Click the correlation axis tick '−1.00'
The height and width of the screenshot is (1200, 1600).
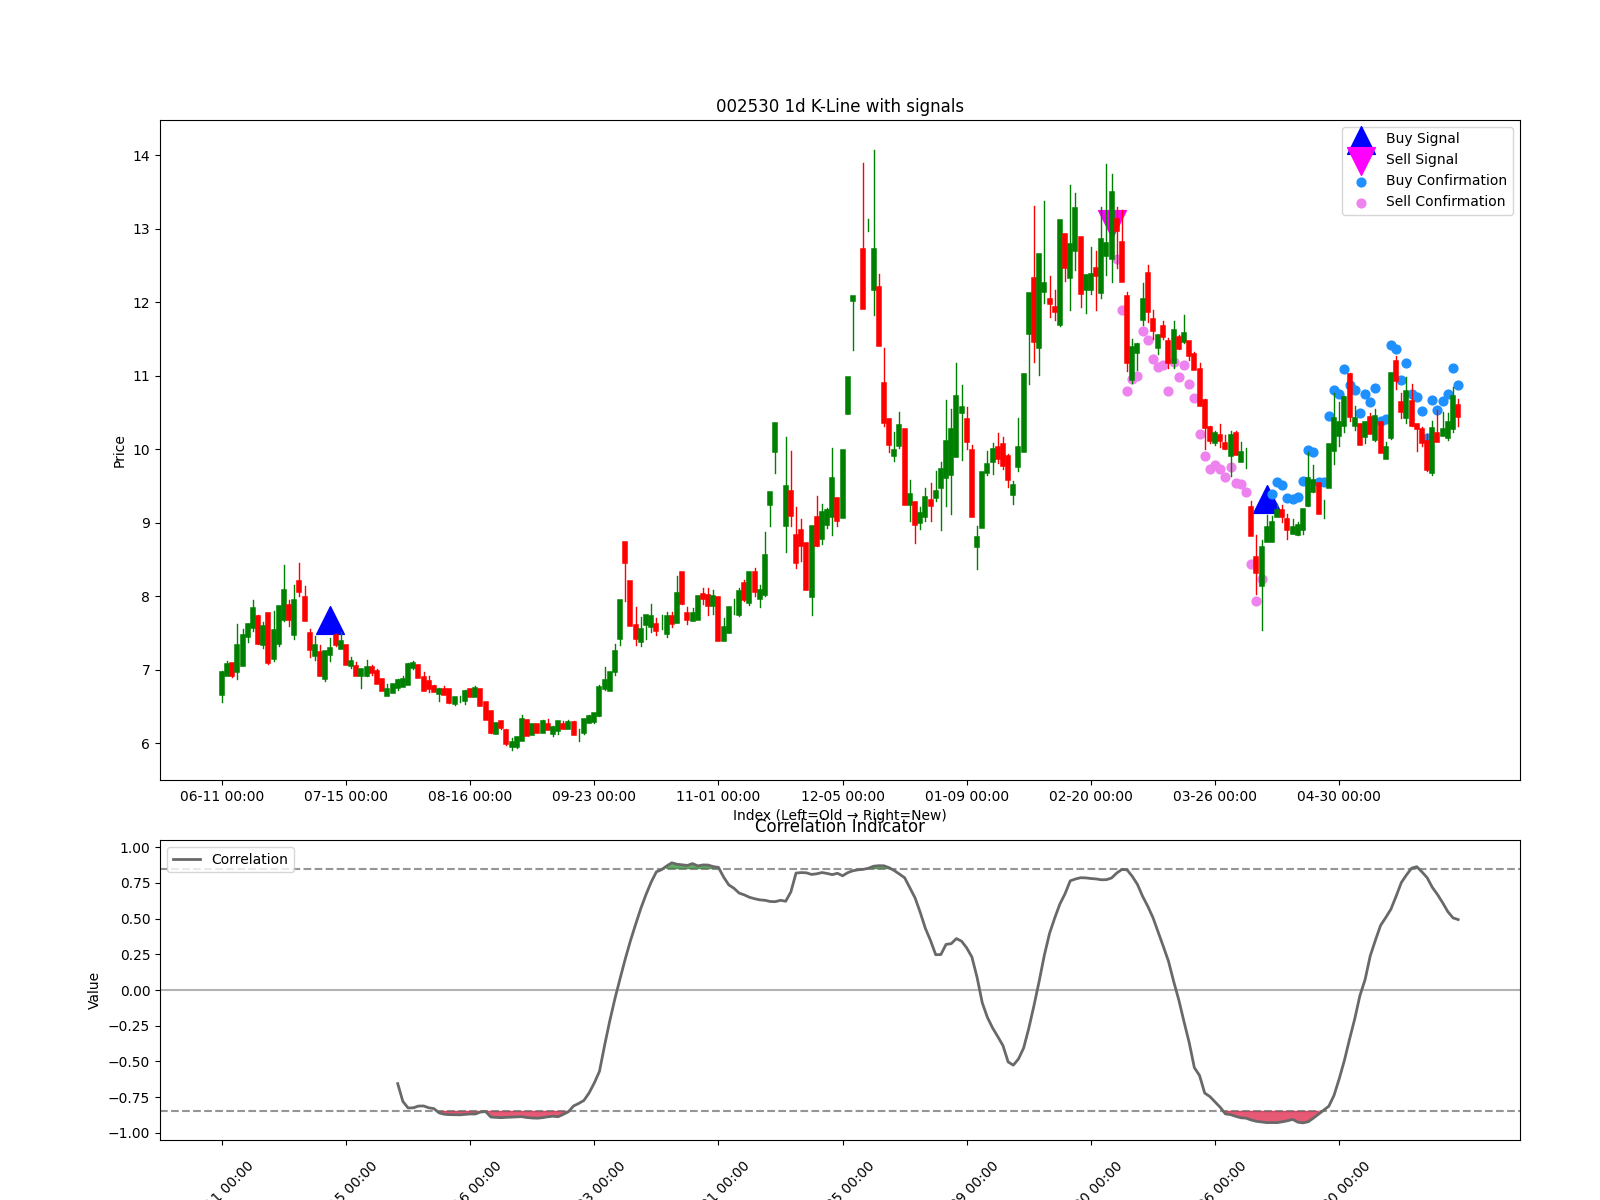pyautogui.click(x=128, y=1133)
